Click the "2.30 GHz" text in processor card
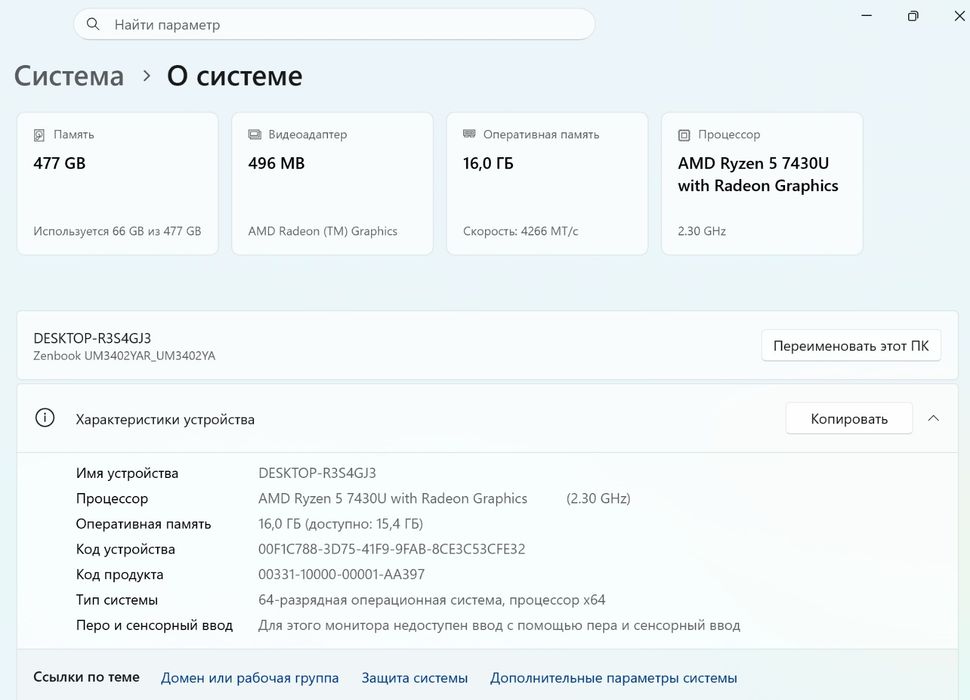 702,231
